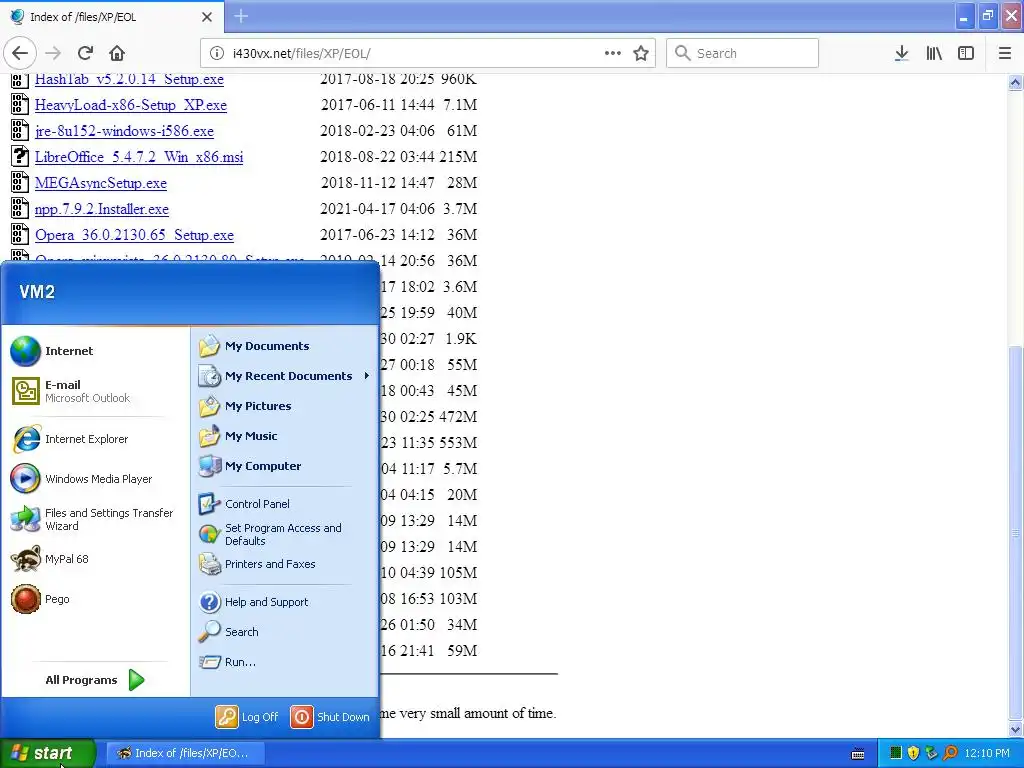Click the forward navigation arrow
The width and height of the screenshot is (1024, 768).
[53, 53]
